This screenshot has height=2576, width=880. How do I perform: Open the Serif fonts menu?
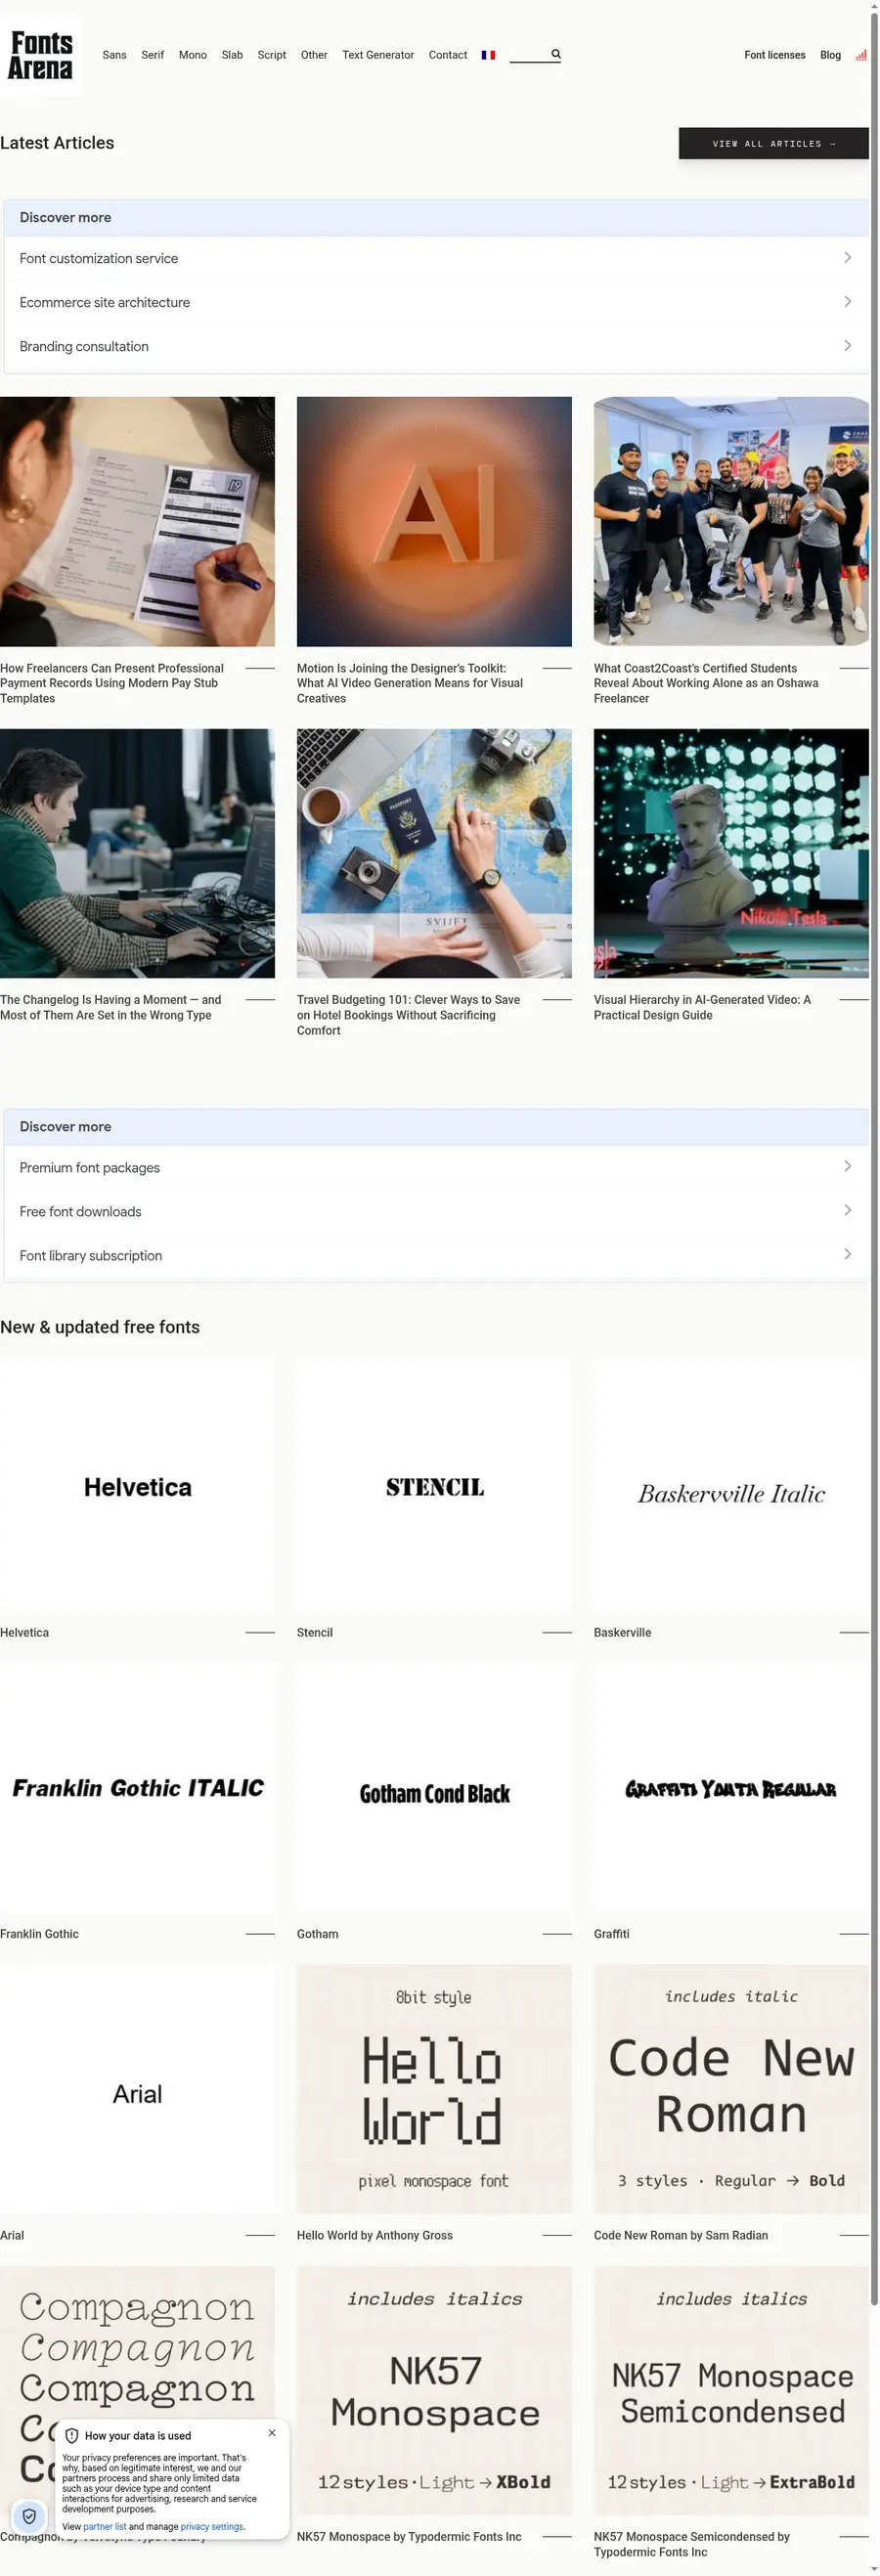(152, 55)
